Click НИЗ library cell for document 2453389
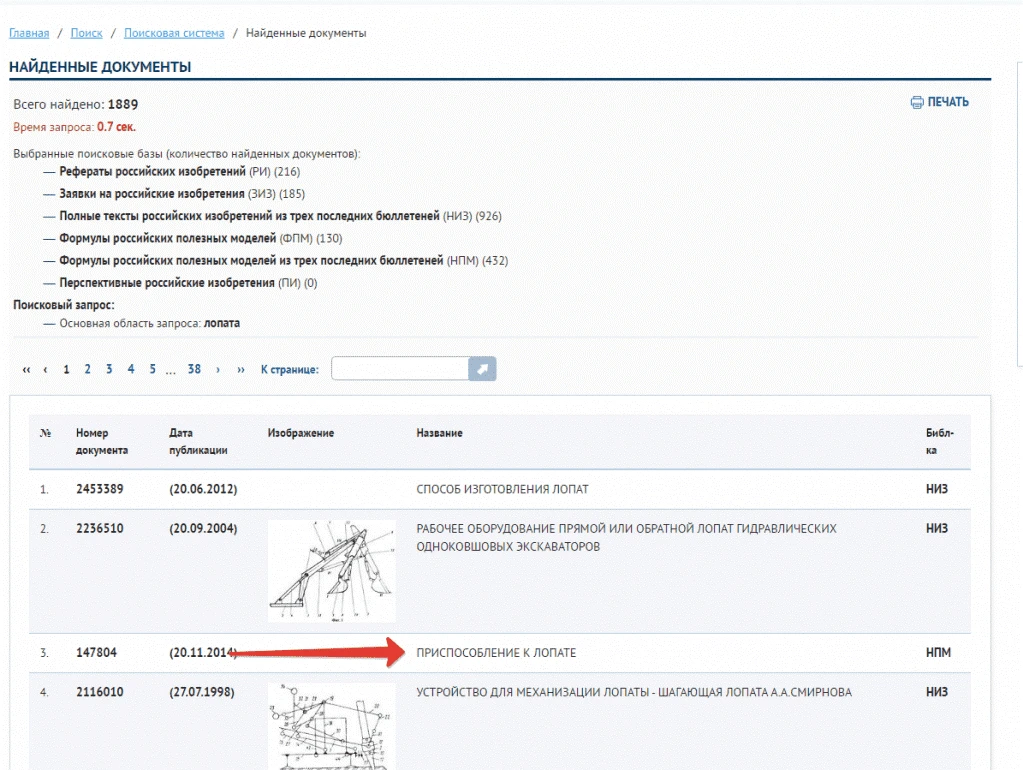Screen dimensions: 1023x770 (937, 489)
